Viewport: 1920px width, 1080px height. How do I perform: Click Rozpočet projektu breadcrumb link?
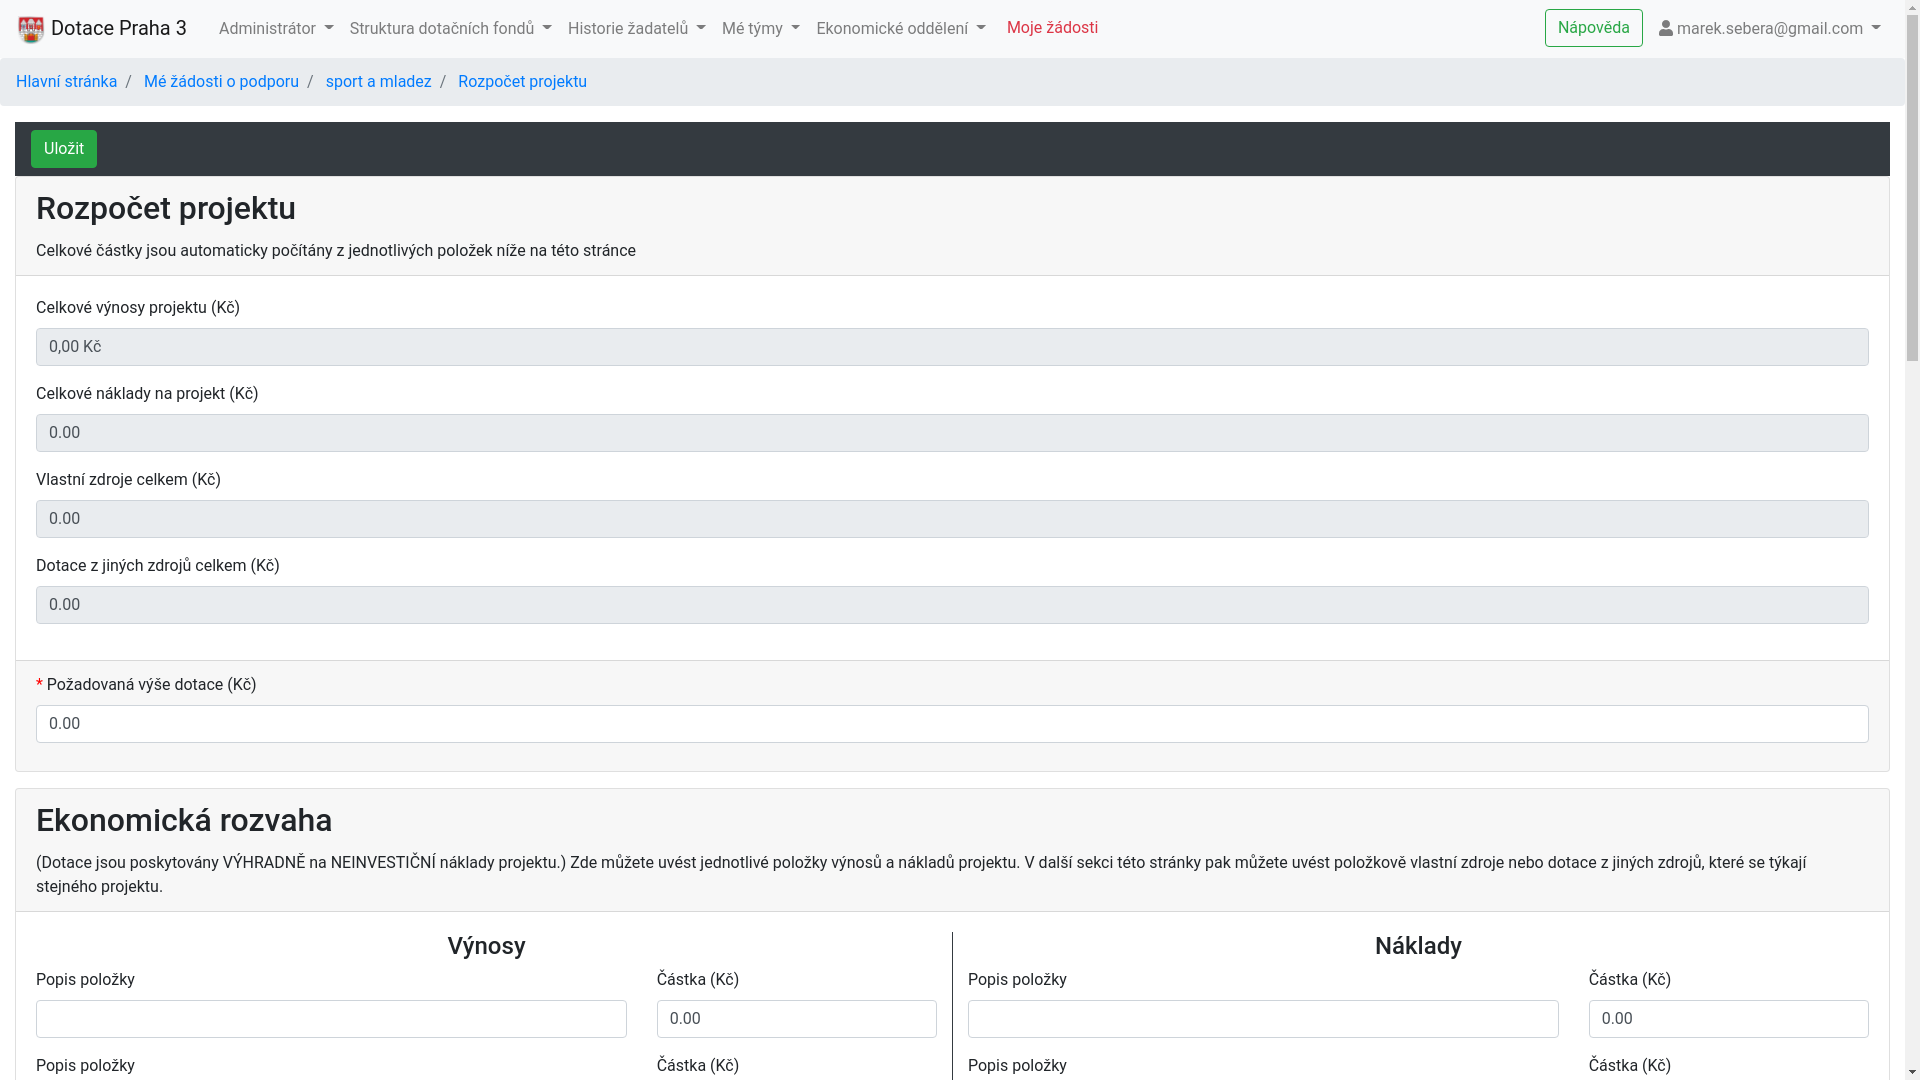[x=522, y=82]
